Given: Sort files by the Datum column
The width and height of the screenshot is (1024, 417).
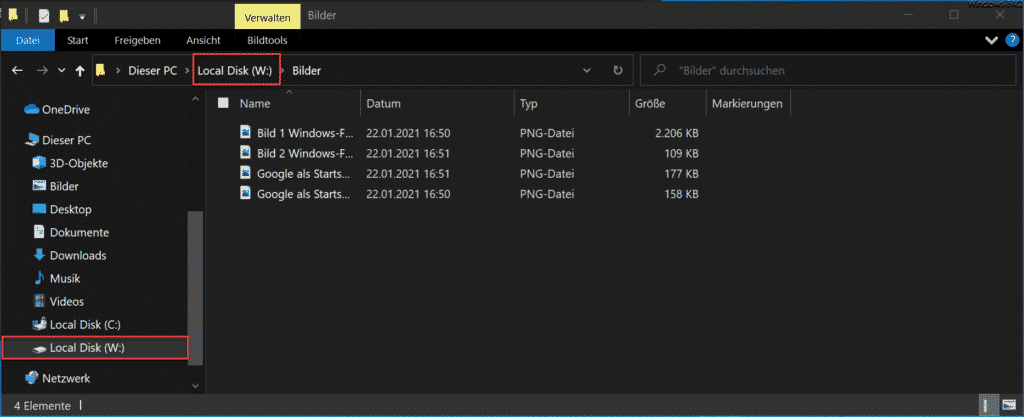Looking at the screenshot, I should click(x=383, y=103).
